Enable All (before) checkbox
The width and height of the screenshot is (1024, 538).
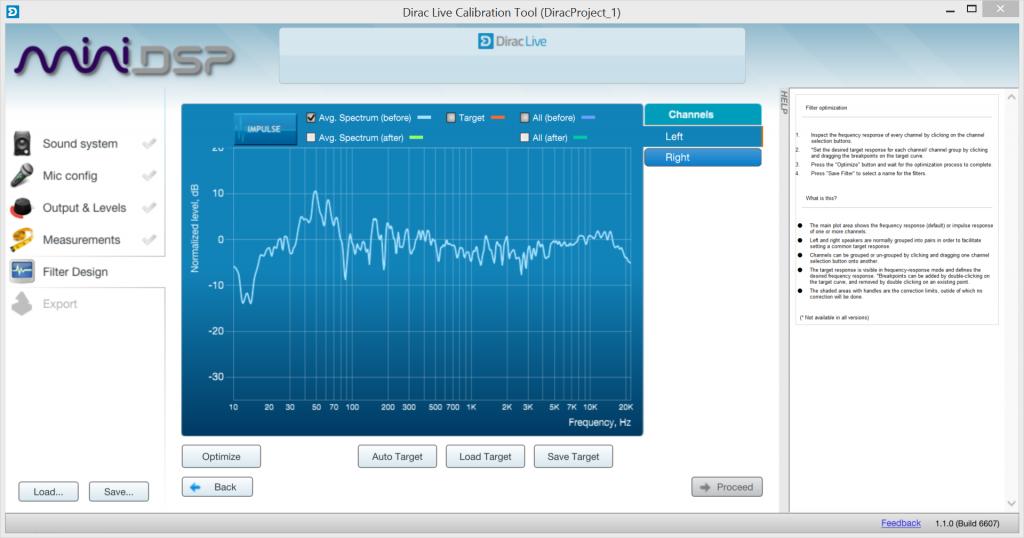[524, 118]
